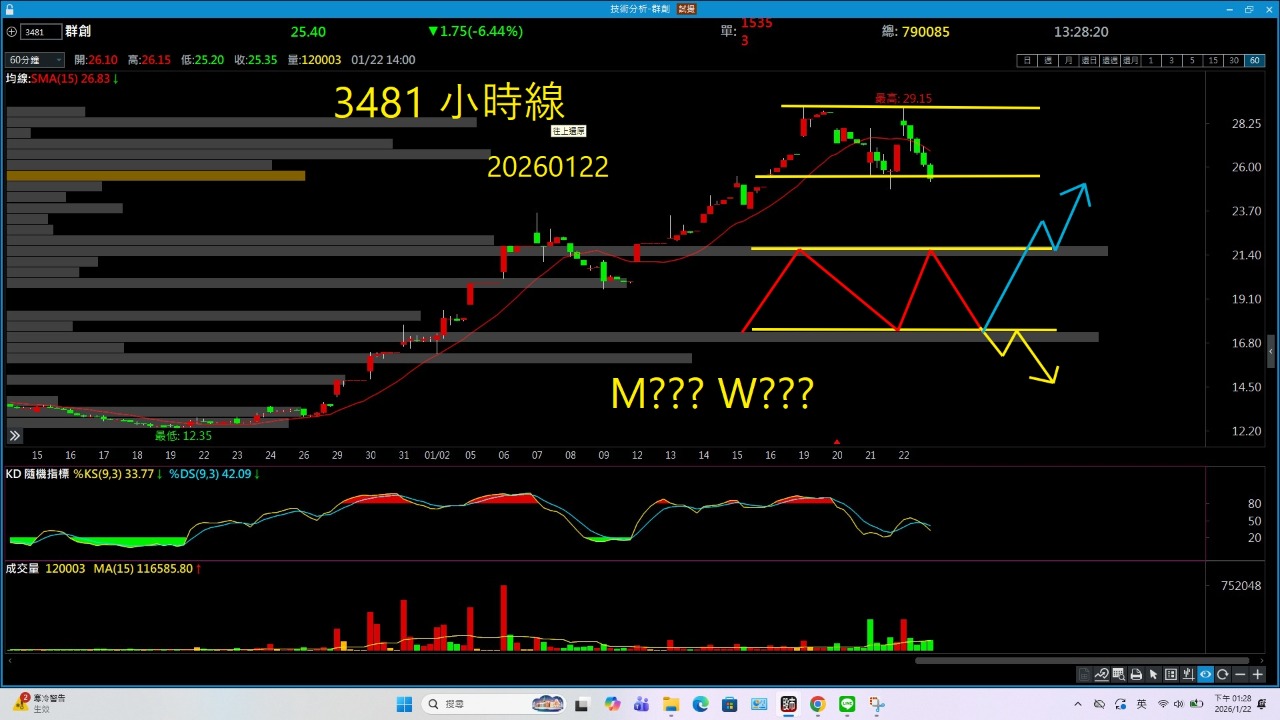Open the 寒冷警告 weather widget
Viewport: 1280px width, 720px height.
tap(39, 703)
